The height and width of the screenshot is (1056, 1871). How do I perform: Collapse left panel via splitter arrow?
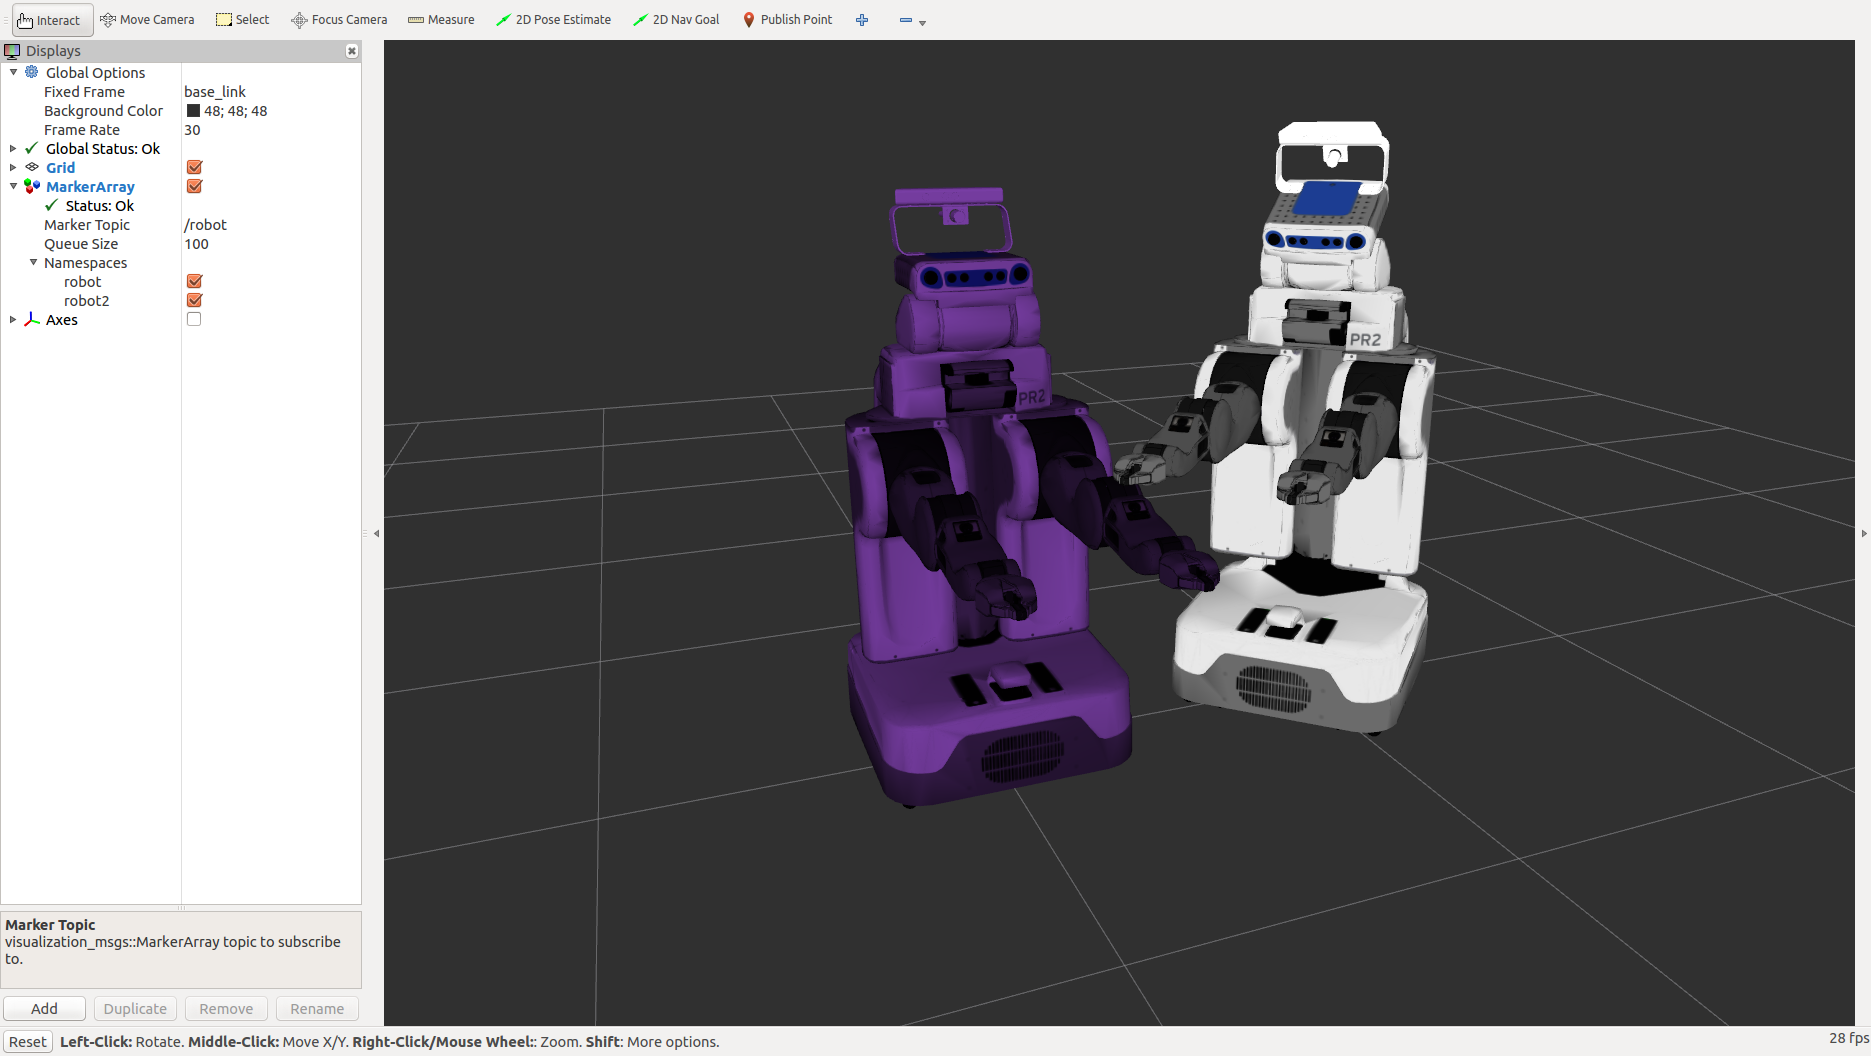[376, 533]
